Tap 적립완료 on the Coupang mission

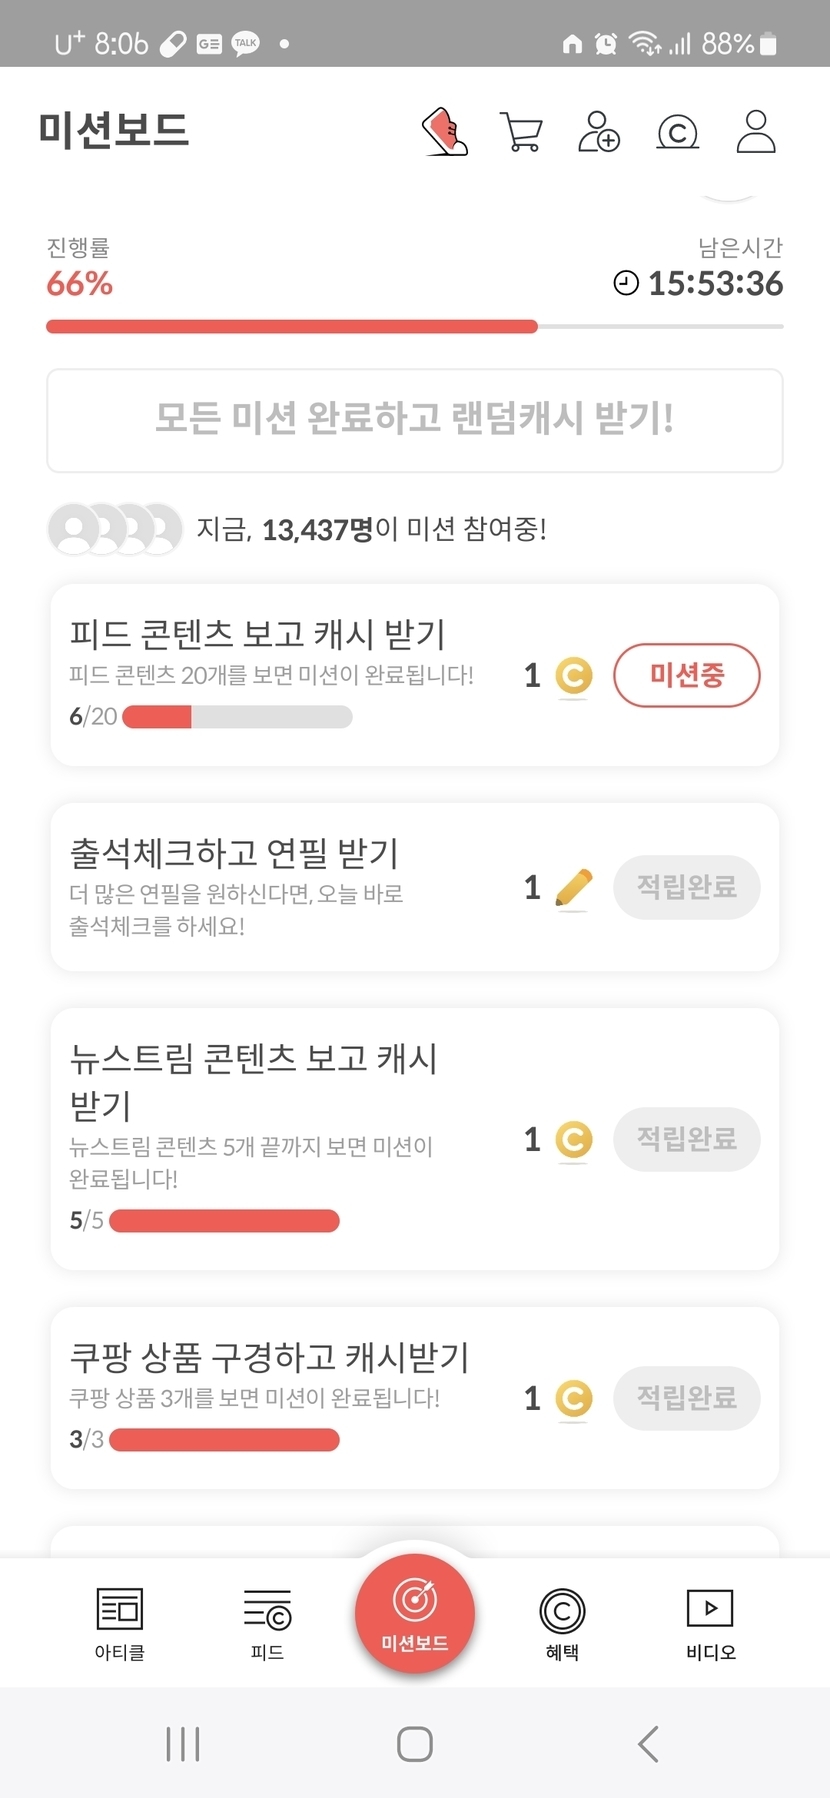[686, 1398]
